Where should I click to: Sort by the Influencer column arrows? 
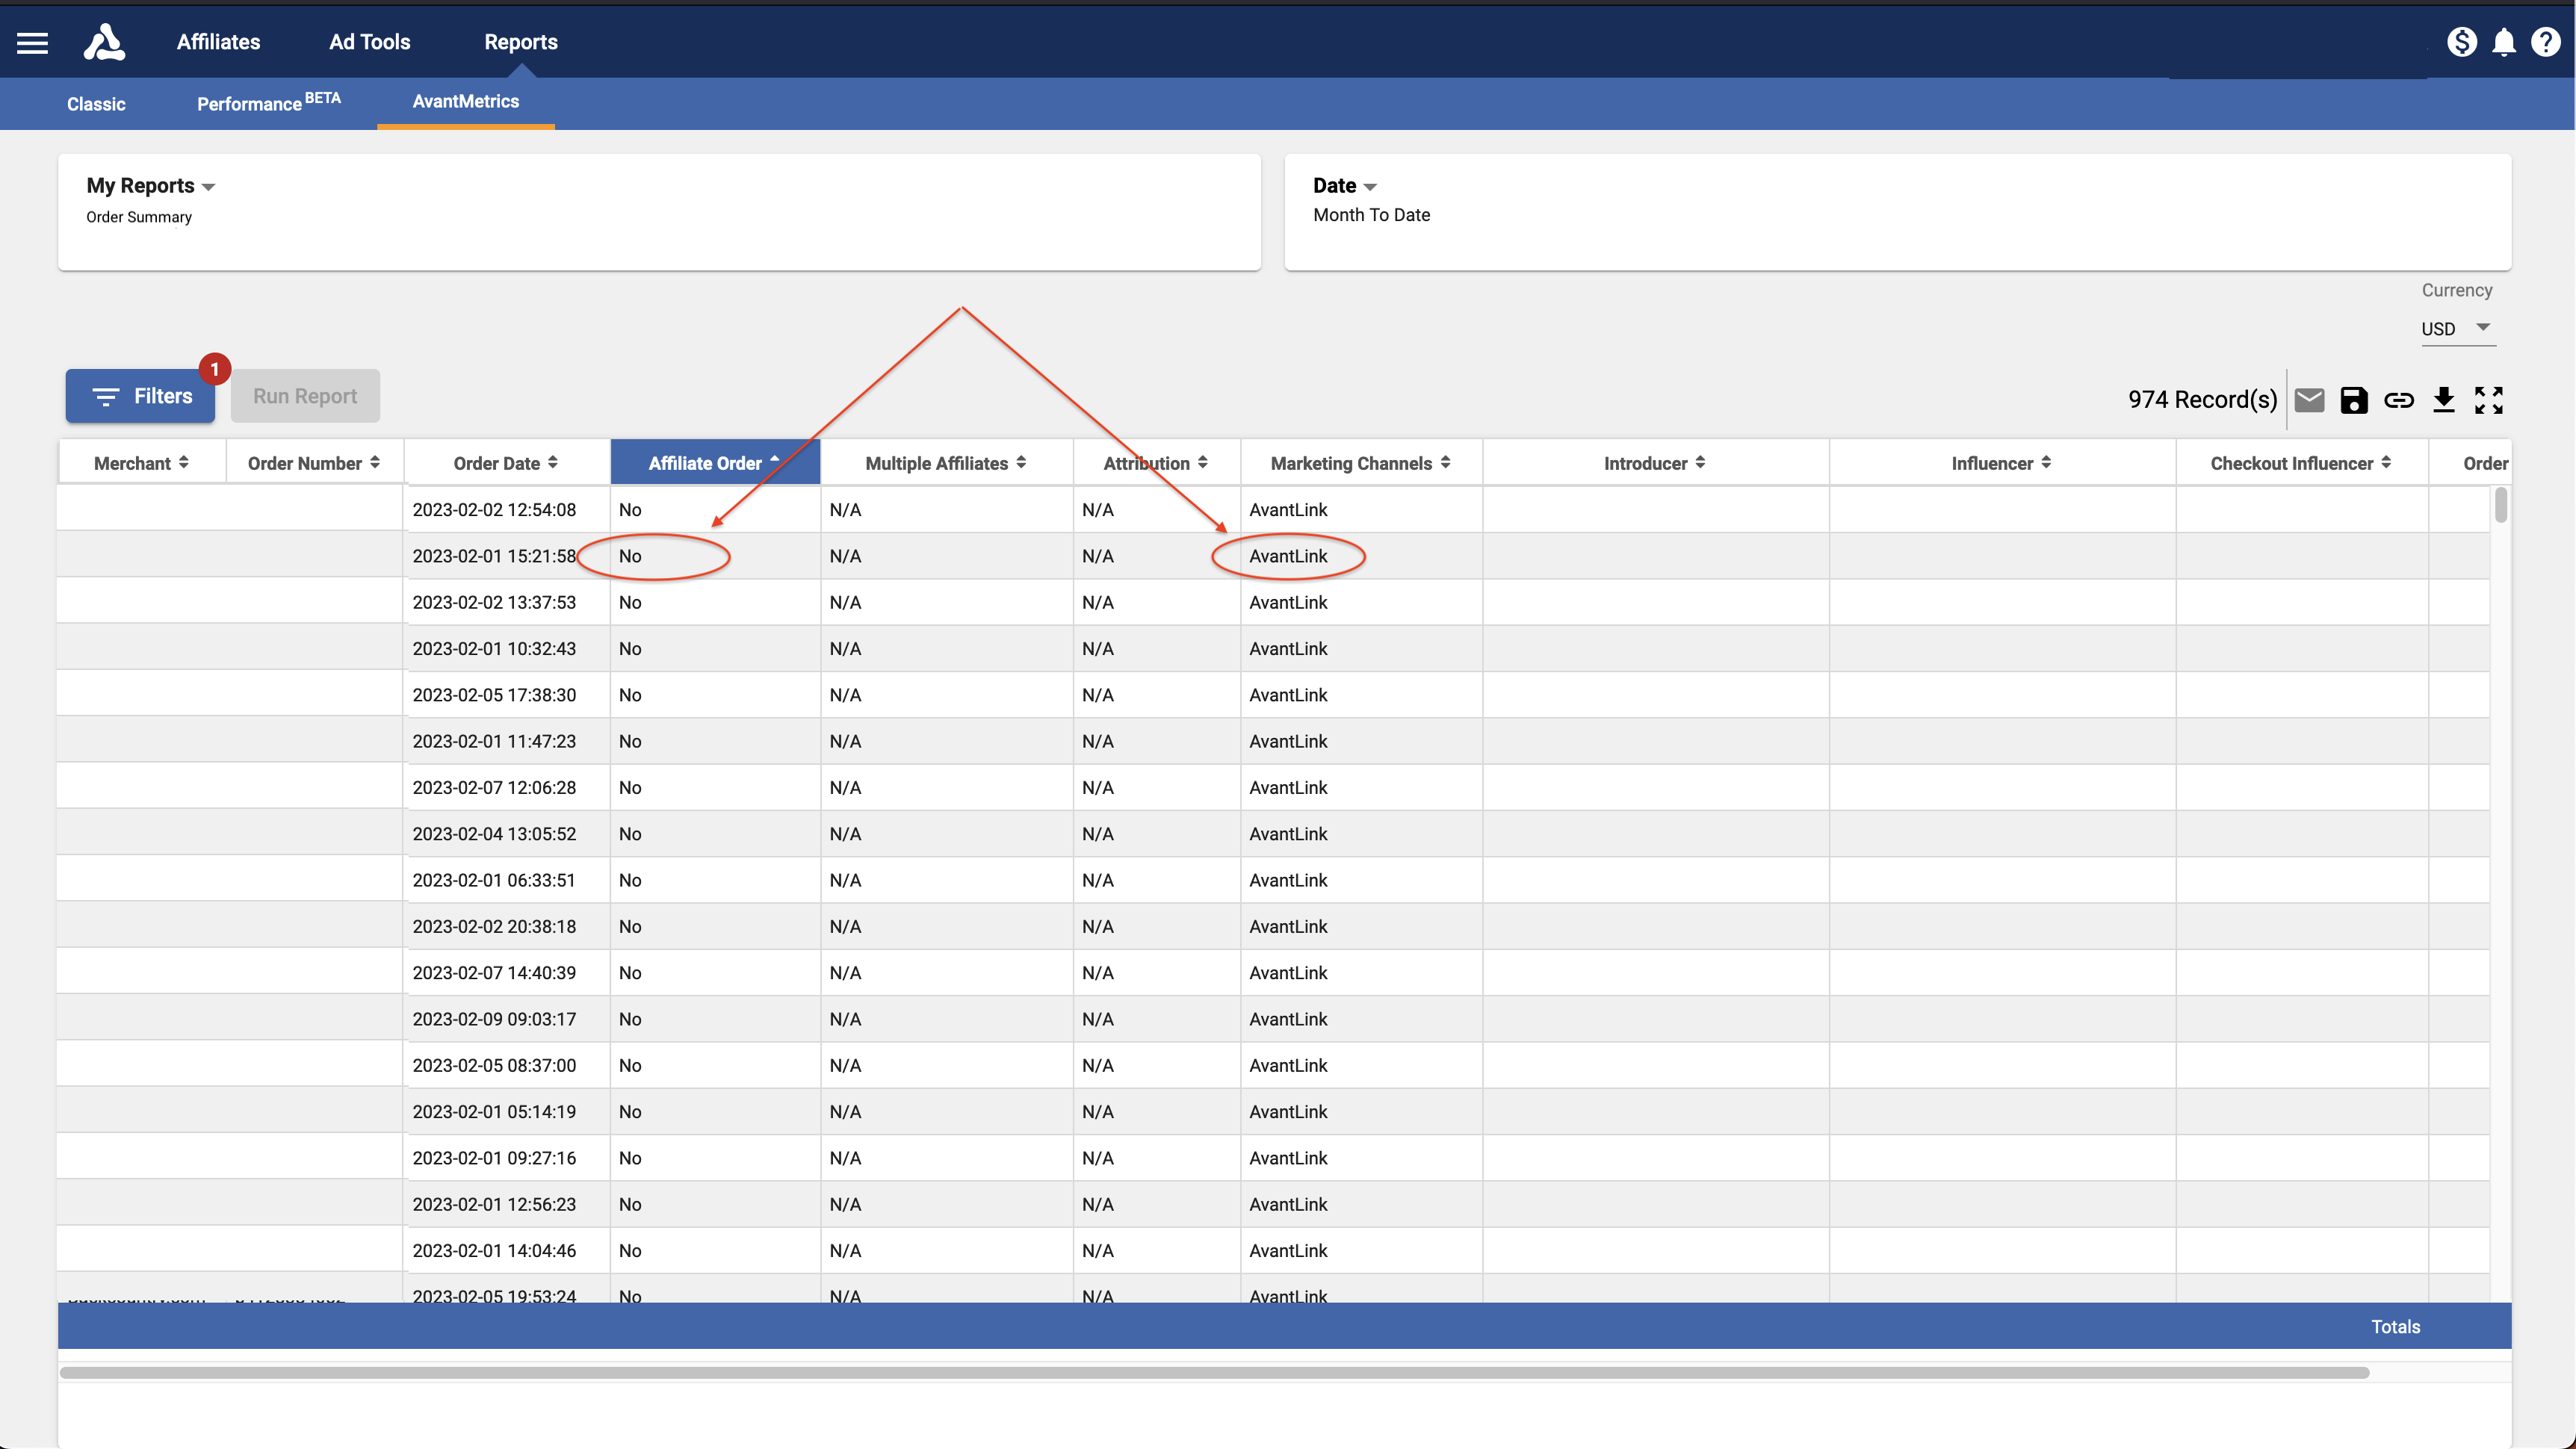2047,462
